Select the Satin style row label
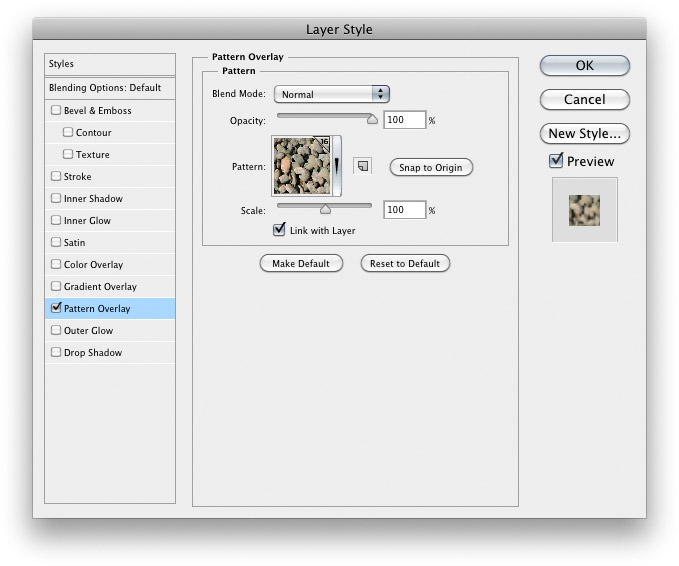Viewport: 679px width, 566px height. (x=74, y=243)
